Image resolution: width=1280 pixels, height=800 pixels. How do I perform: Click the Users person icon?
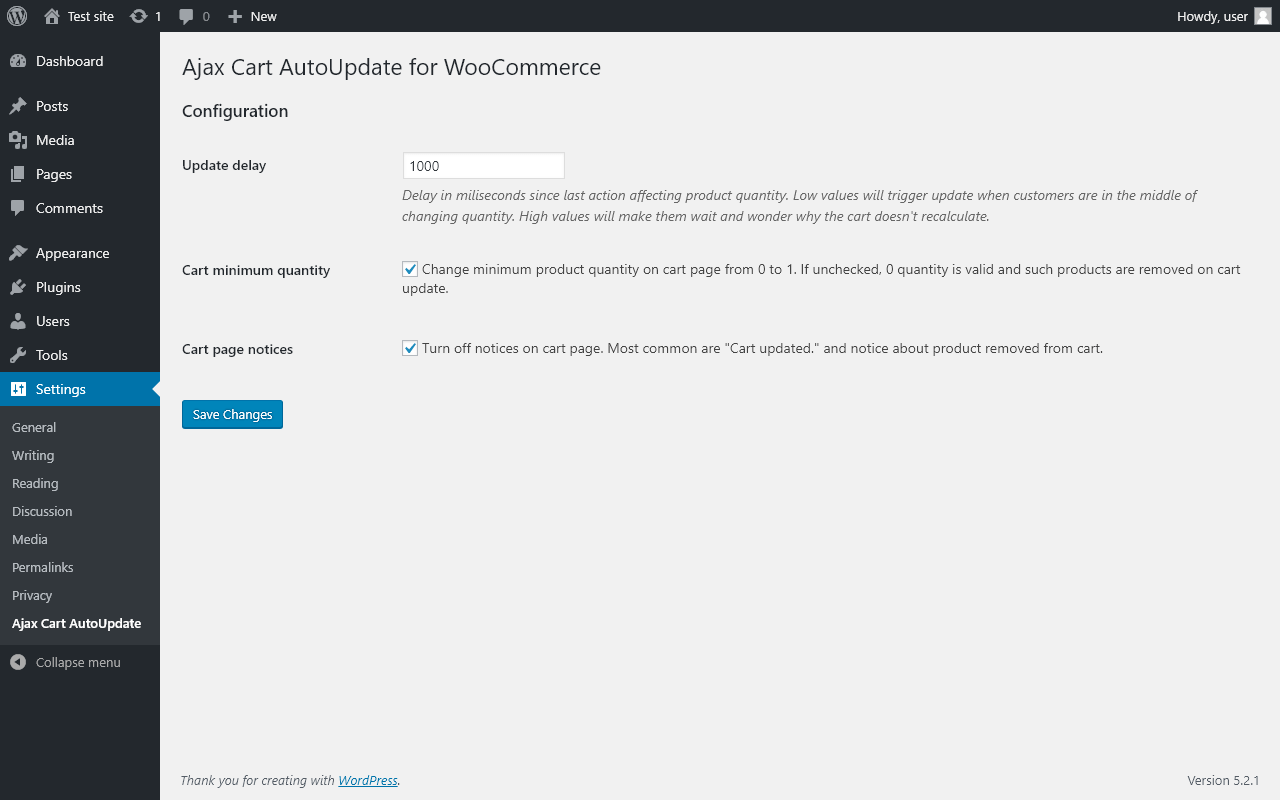click(x=18, y=321)
